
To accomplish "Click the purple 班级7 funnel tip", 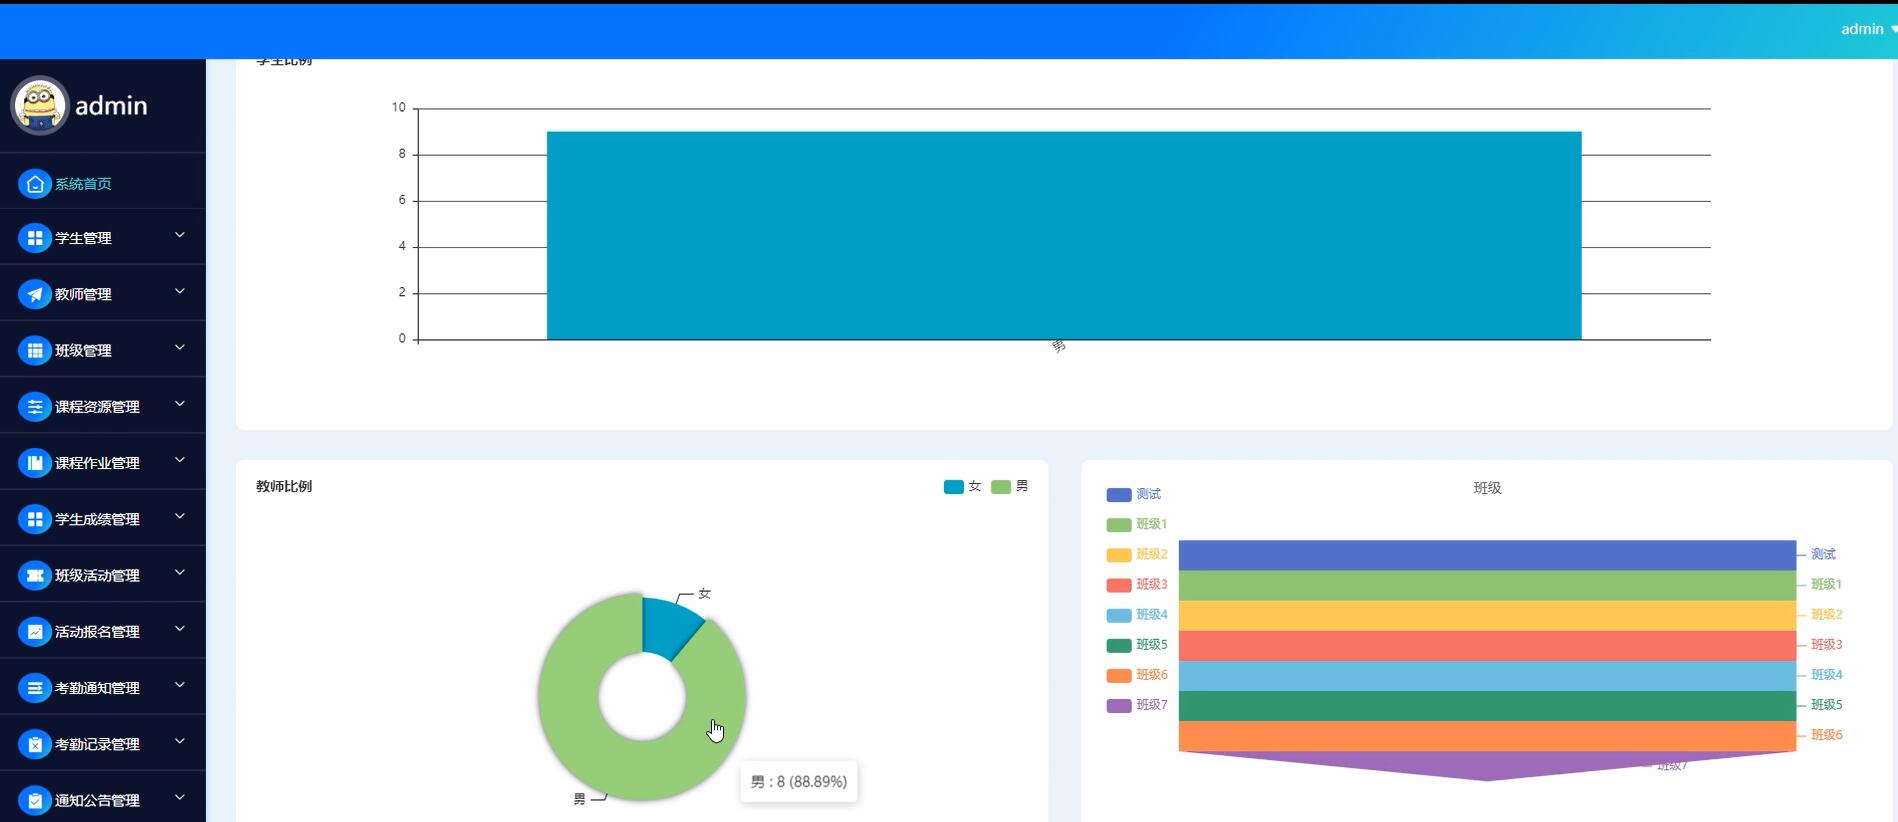I will 1487,765.
